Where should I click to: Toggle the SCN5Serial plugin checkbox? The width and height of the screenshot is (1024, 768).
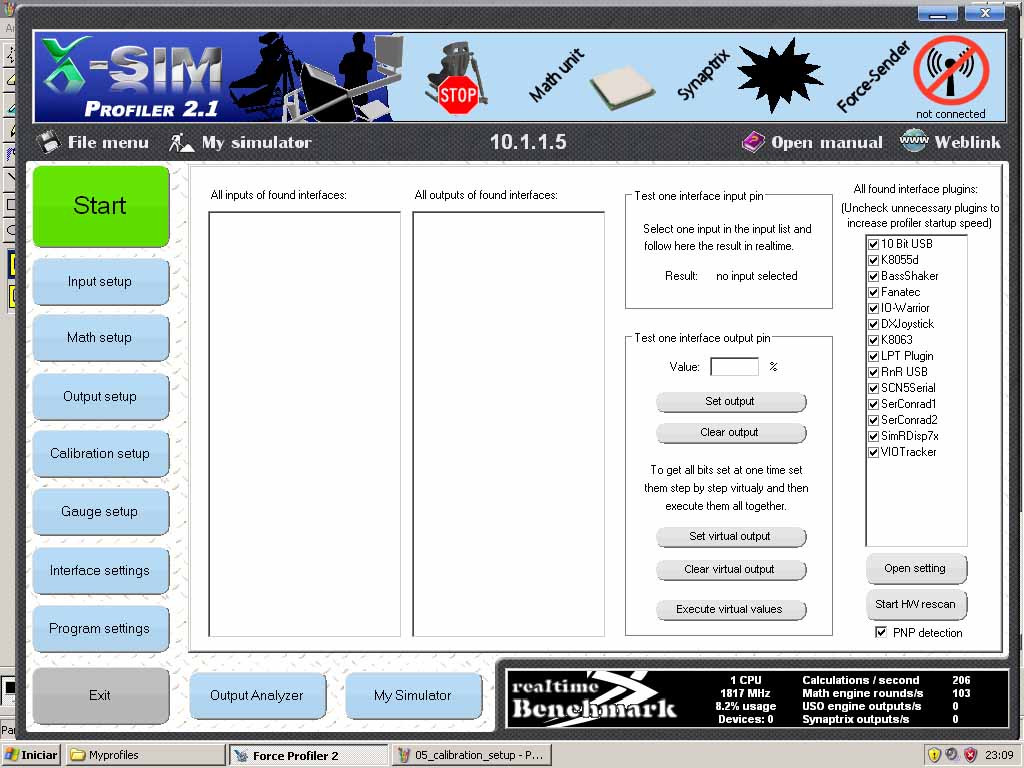[873, 388]
